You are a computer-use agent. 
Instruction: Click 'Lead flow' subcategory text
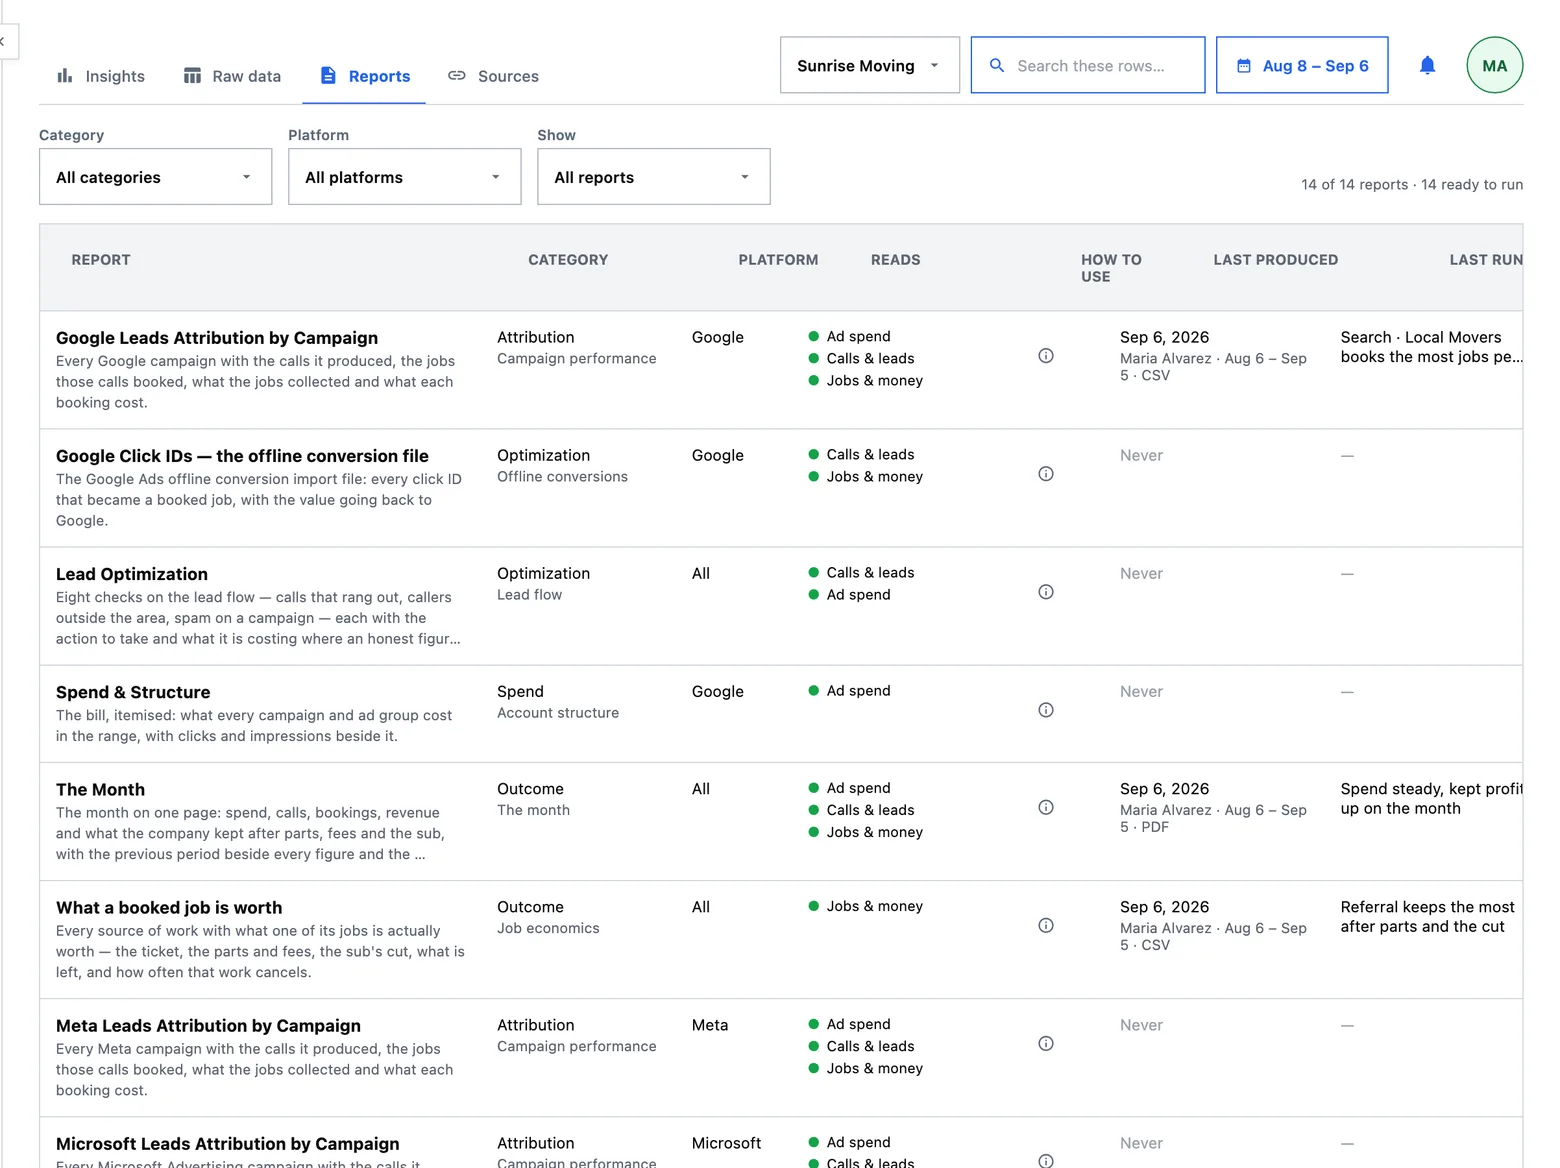[529, 595]
